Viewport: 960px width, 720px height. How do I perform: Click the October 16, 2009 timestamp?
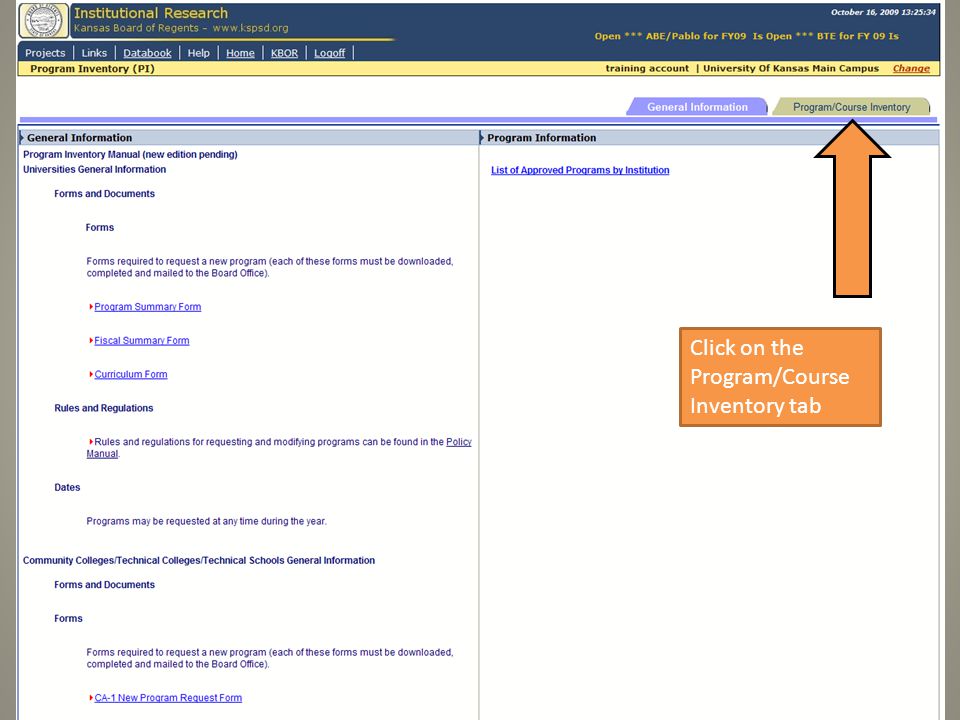[883, 12]
